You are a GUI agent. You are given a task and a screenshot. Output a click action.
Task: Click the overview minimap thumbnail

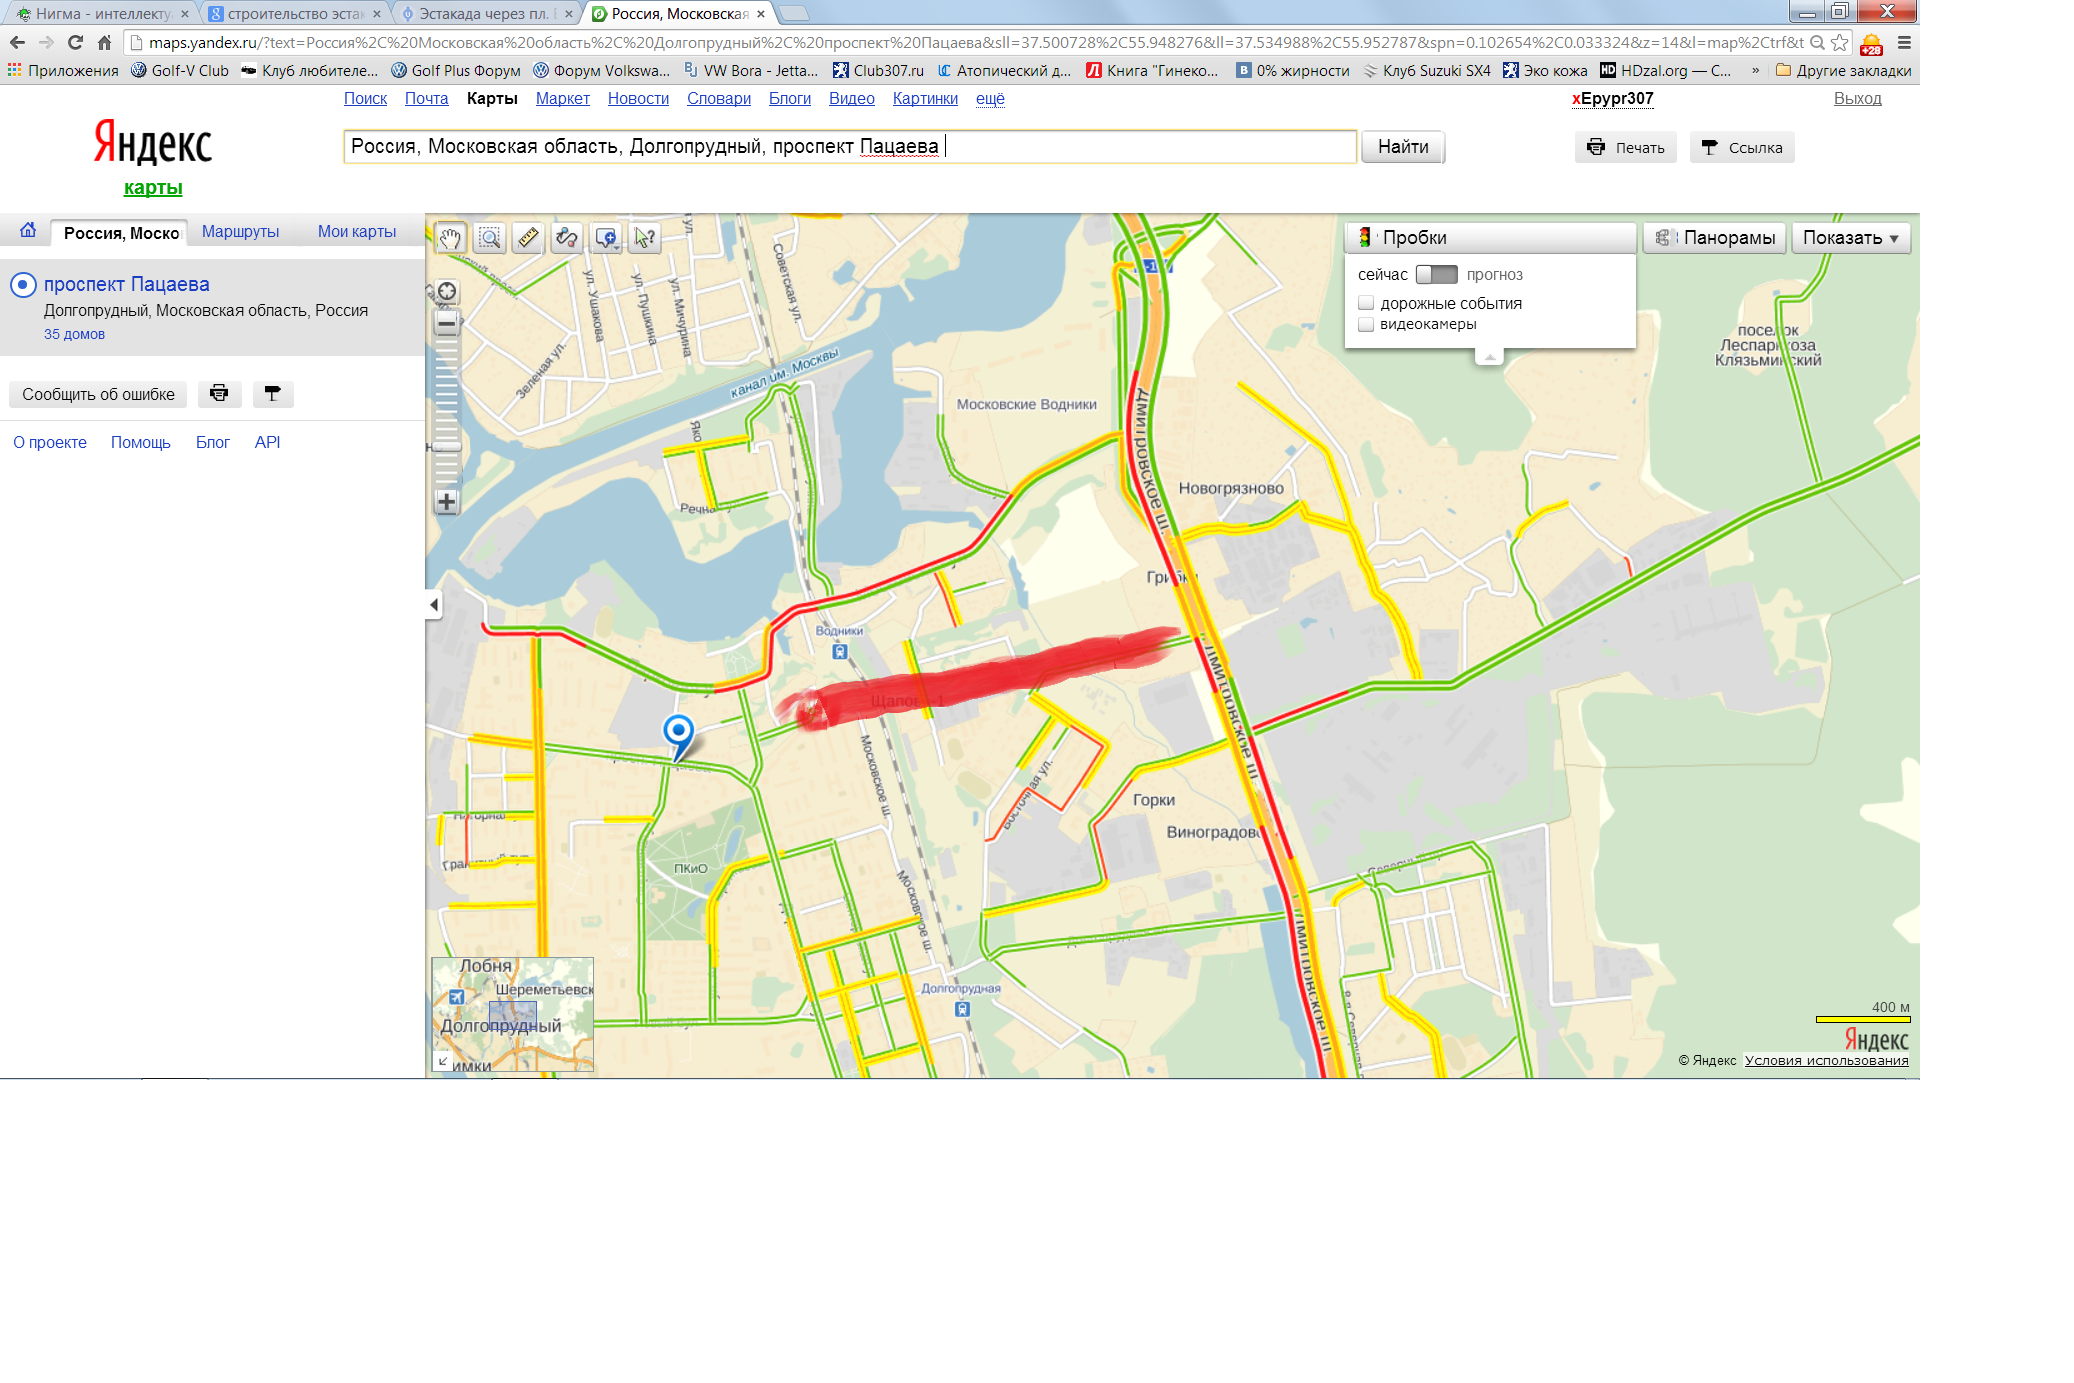click(x=513, y=1014)
